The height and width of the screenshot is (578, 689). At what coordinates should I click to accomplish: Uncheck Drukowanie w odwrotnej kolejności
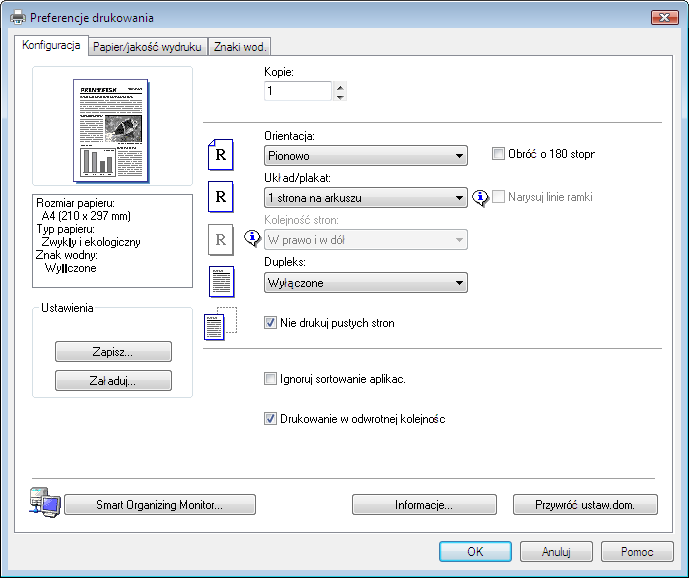pos(270,418)
